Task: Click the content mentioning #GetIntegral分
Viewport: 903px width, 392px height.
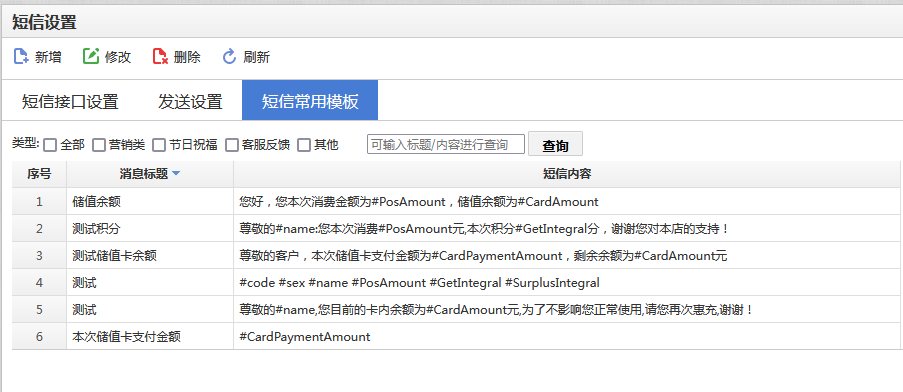Action: (484, 229)
